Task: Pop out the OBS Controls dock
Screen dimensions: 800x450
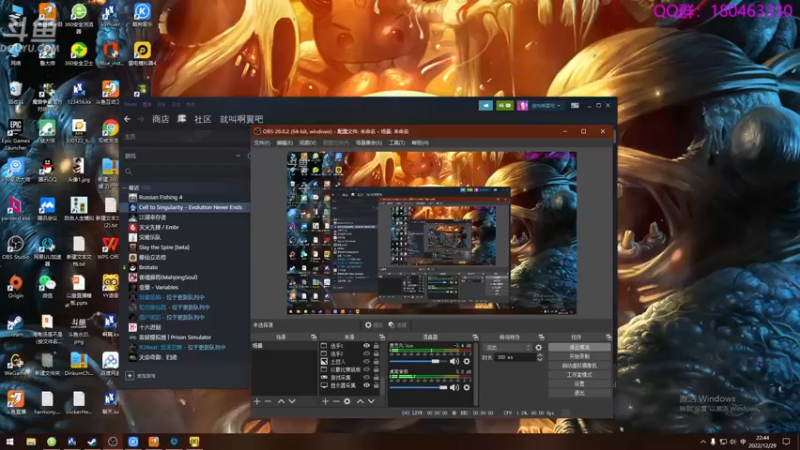Action: click(608, 337)
